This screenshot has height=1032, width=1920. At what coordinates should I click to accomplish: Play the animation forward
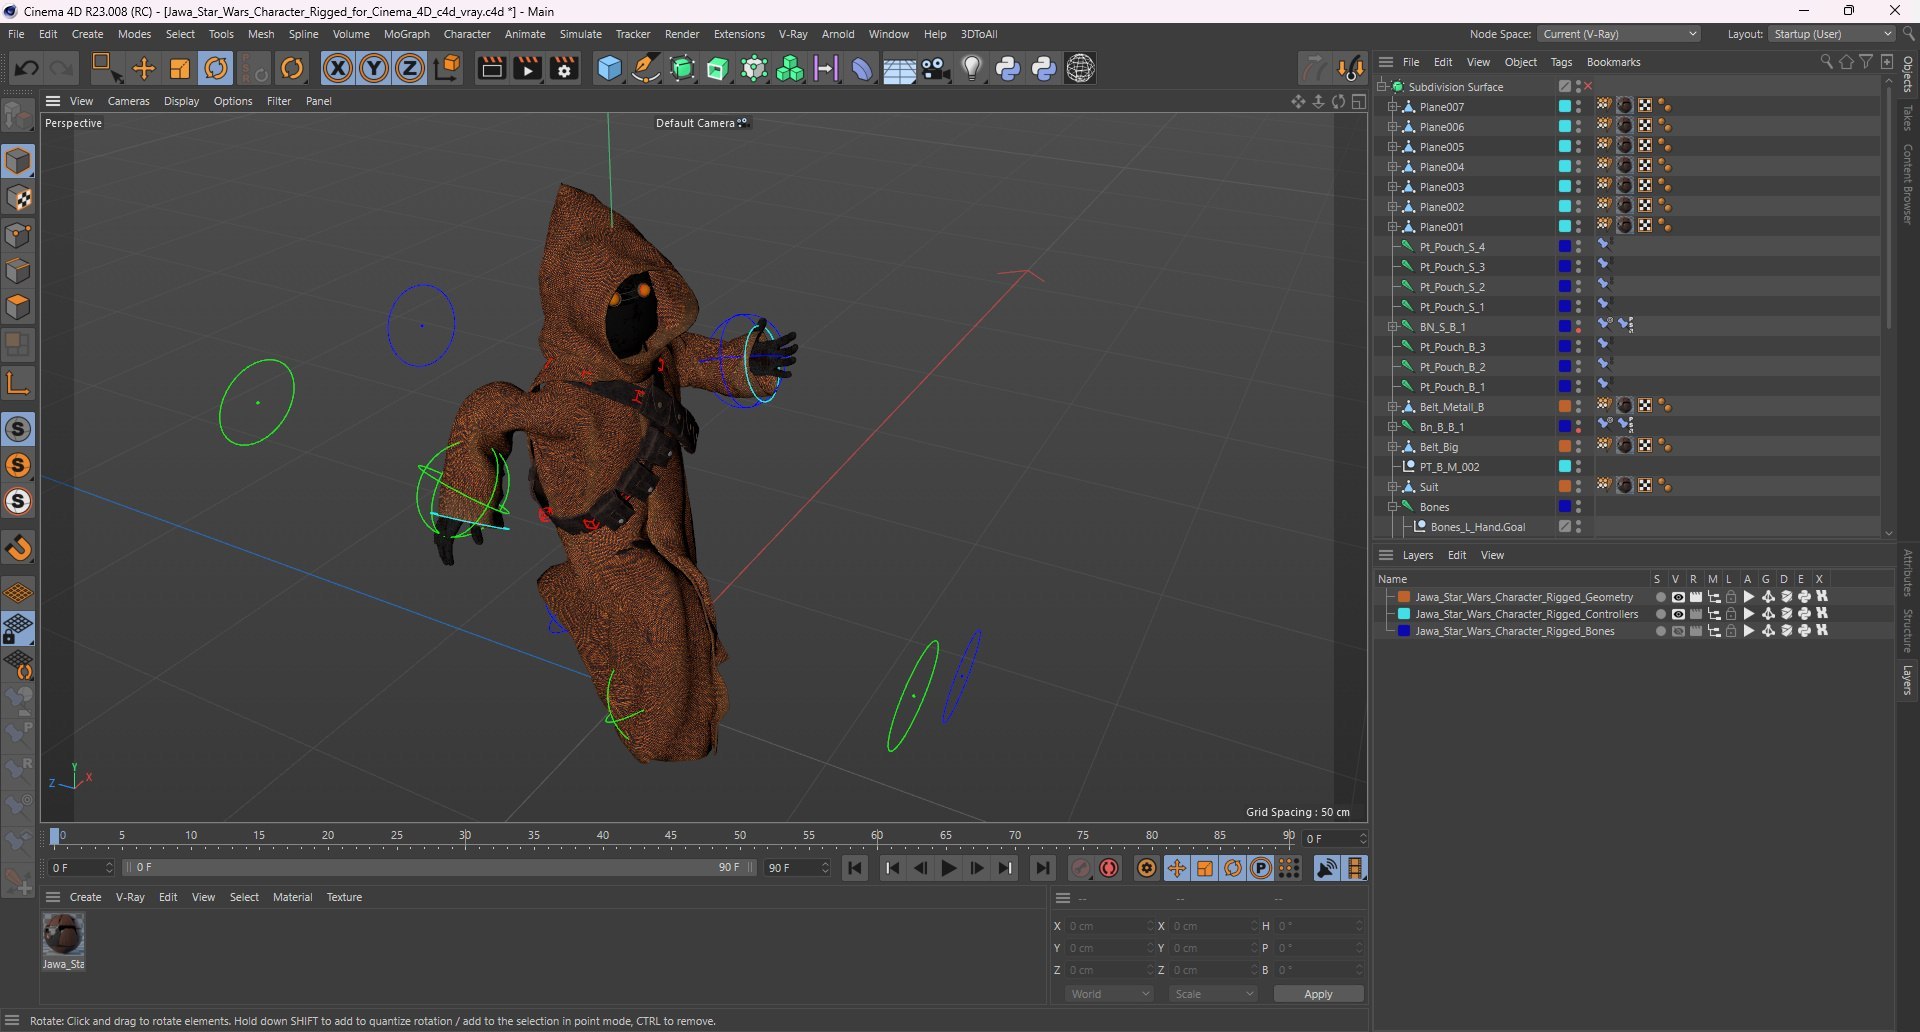[949, 868]
